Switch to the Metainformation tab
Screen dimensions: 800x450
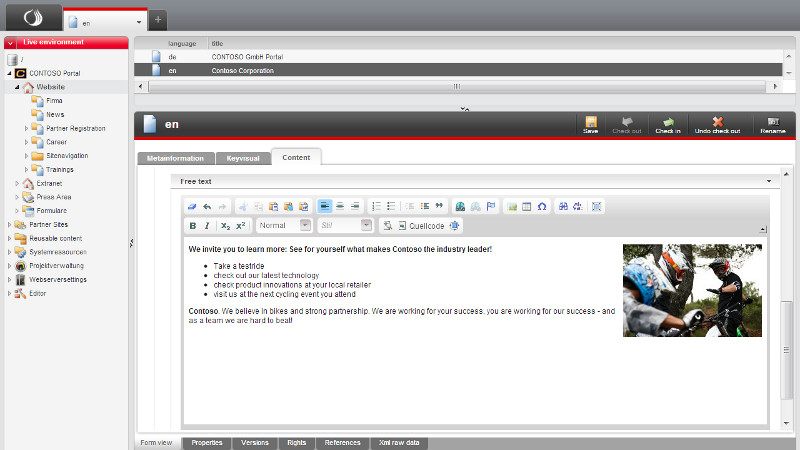pos(174,158)
